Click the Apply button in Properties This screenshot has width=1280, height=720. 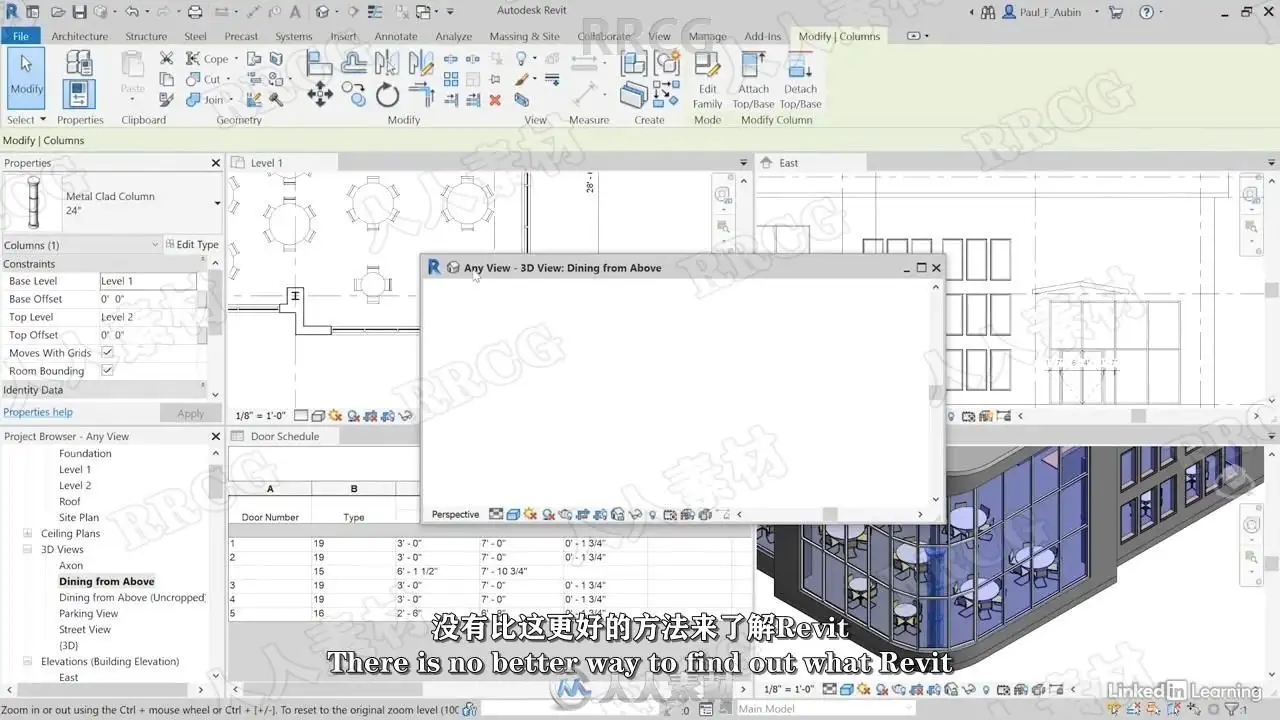click(x=190, y=413)
